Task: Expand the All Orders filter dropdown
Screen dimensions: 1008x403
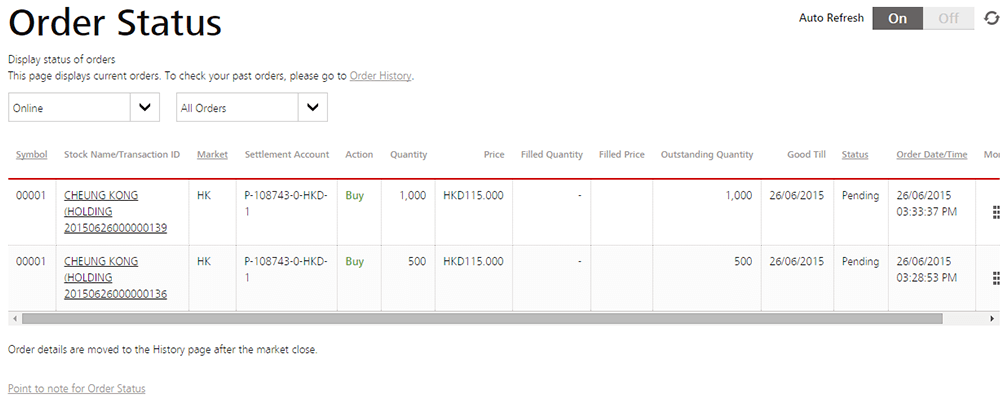Action: click(x=313, y=107)
